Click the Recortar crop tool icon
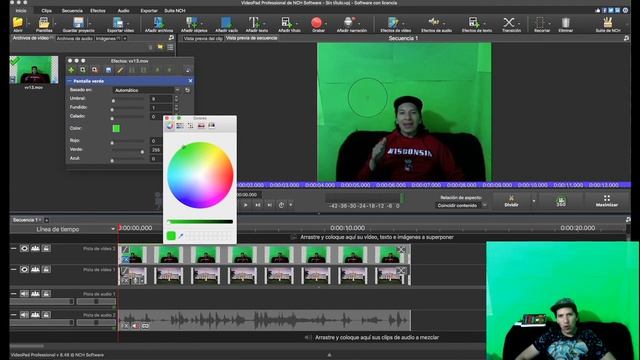Image resolution: width=640 pixels, height=360 pixels. 540,23
